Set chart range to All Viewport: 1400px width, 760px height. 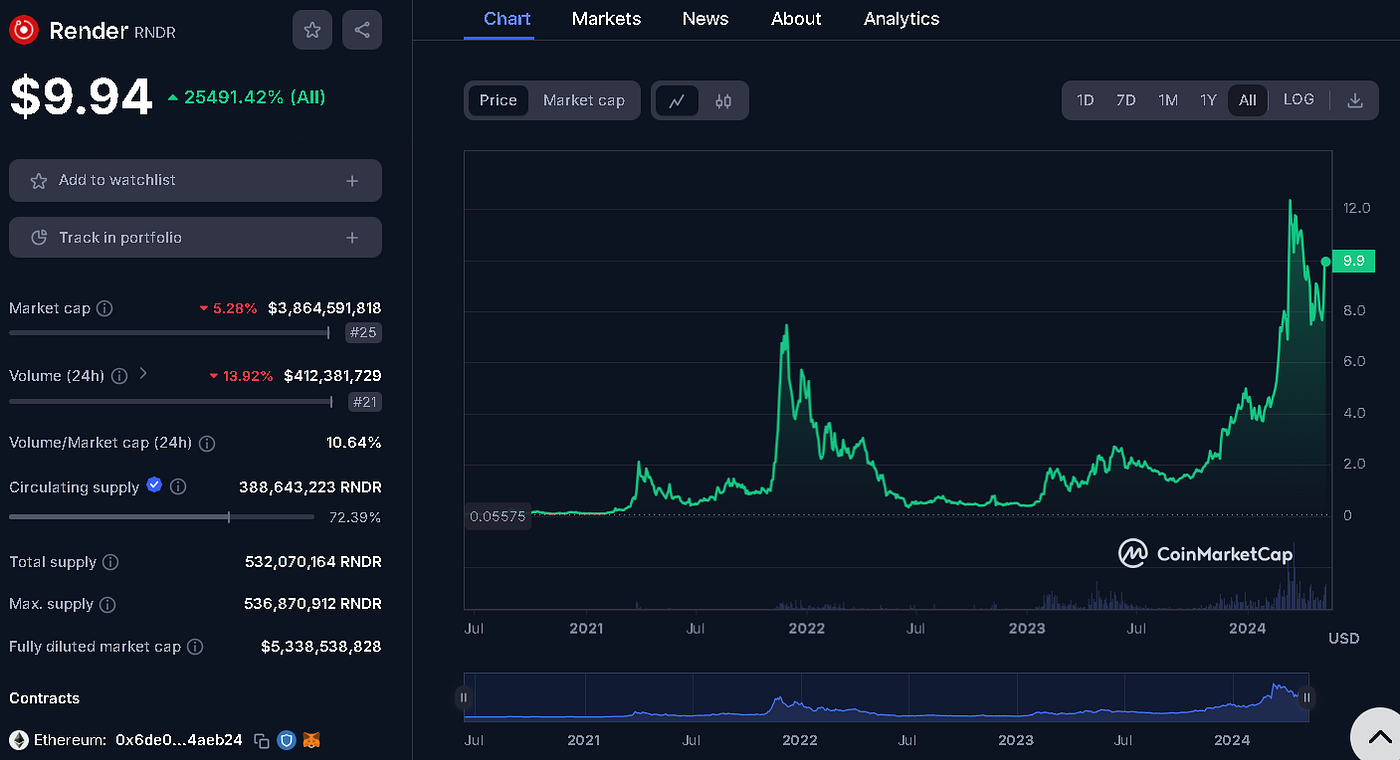point(1248,100)
